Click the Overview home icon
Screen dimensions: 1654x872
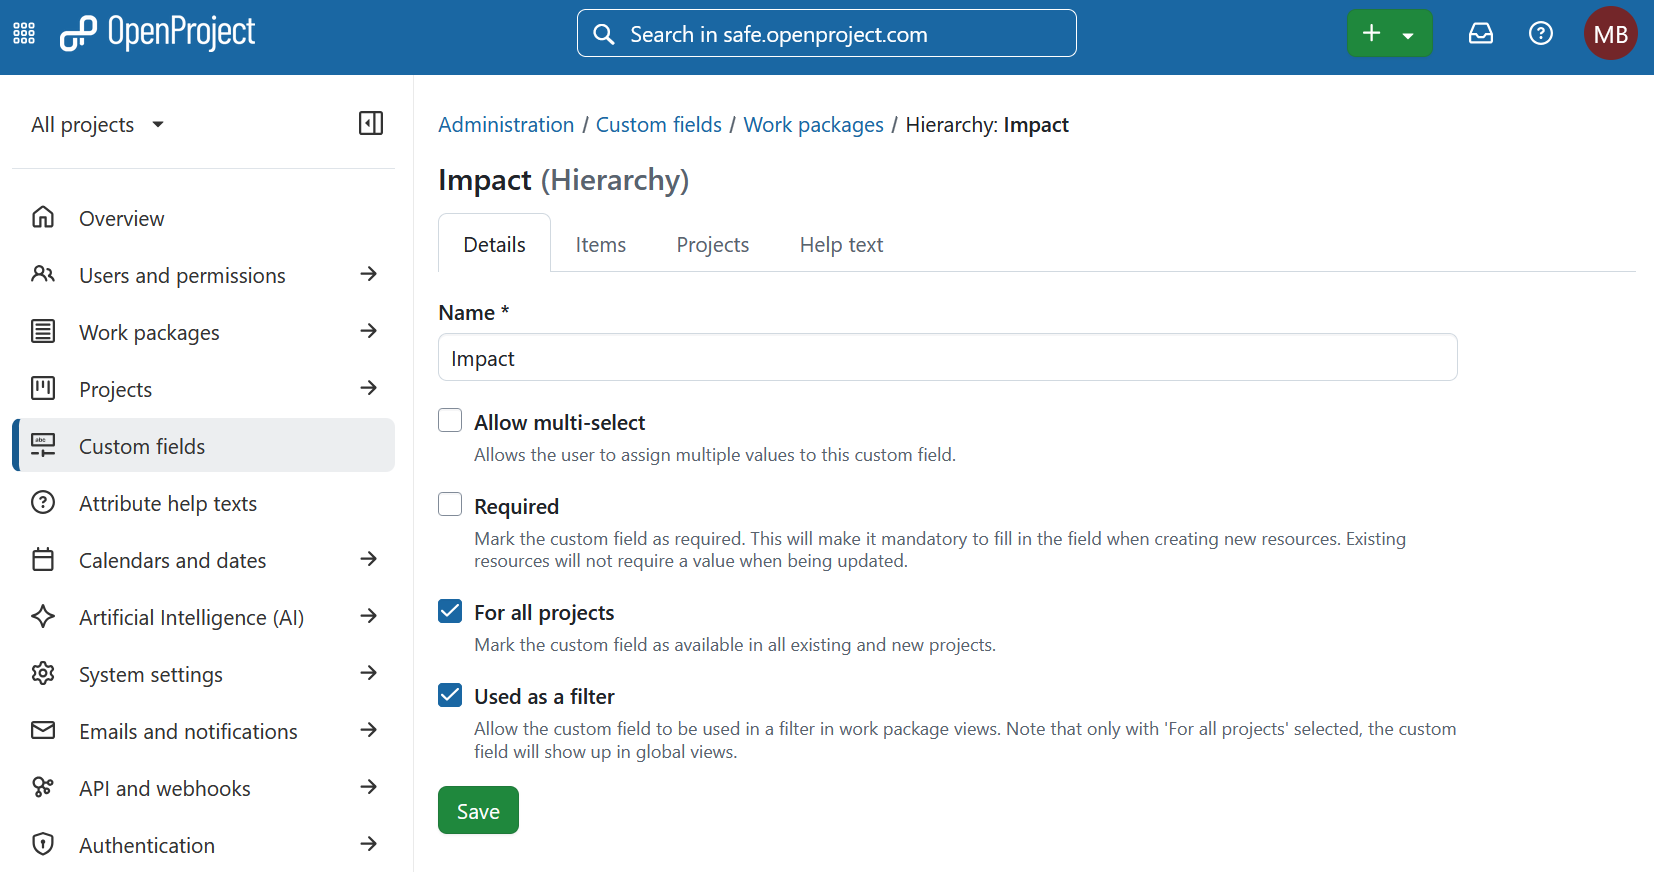point(43,217)
